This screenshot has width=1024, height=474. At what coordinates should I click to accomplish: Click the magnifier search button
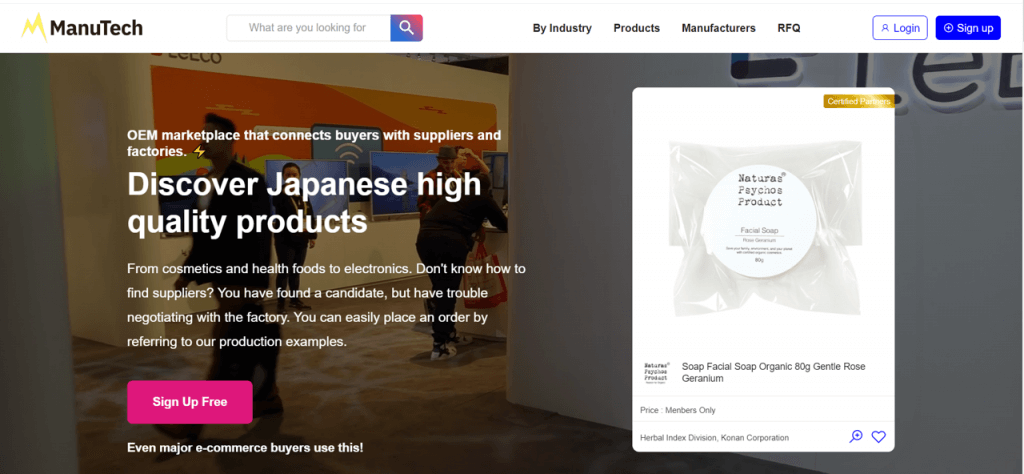pos(406,28)
